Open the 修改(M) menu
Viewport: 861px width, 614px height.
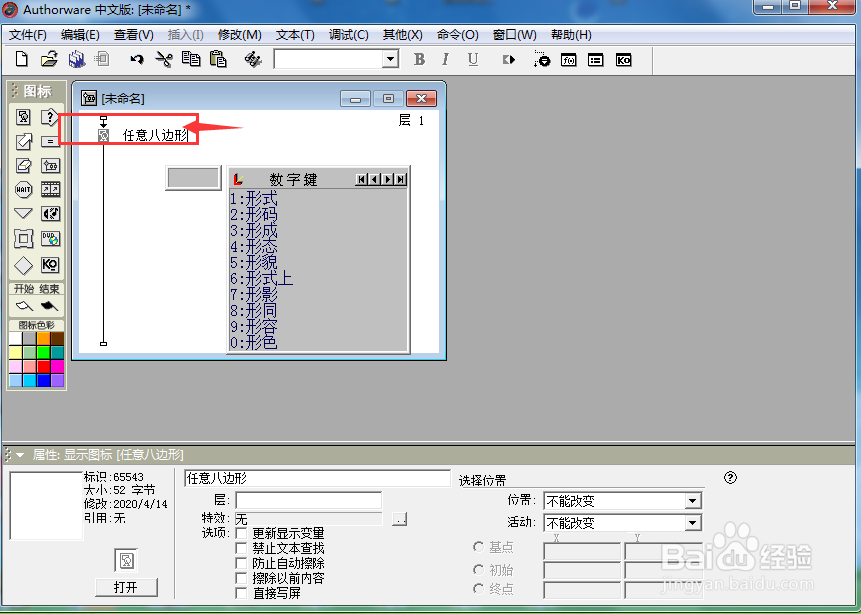[239, 35]
